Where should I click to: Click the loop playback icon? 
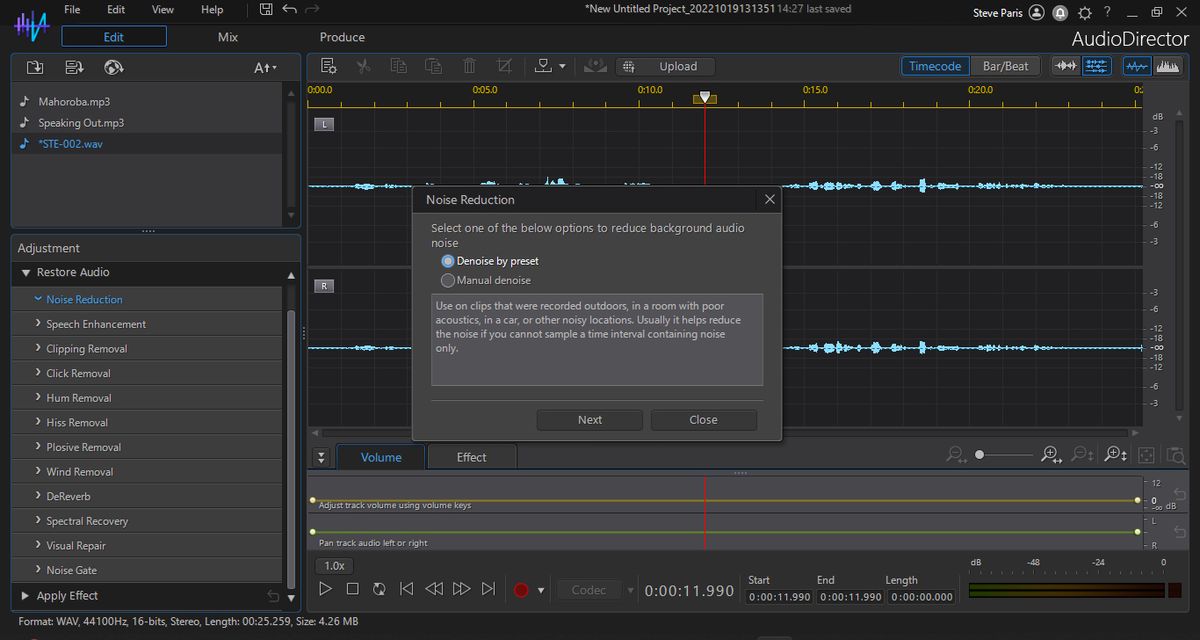click(379, 590)
